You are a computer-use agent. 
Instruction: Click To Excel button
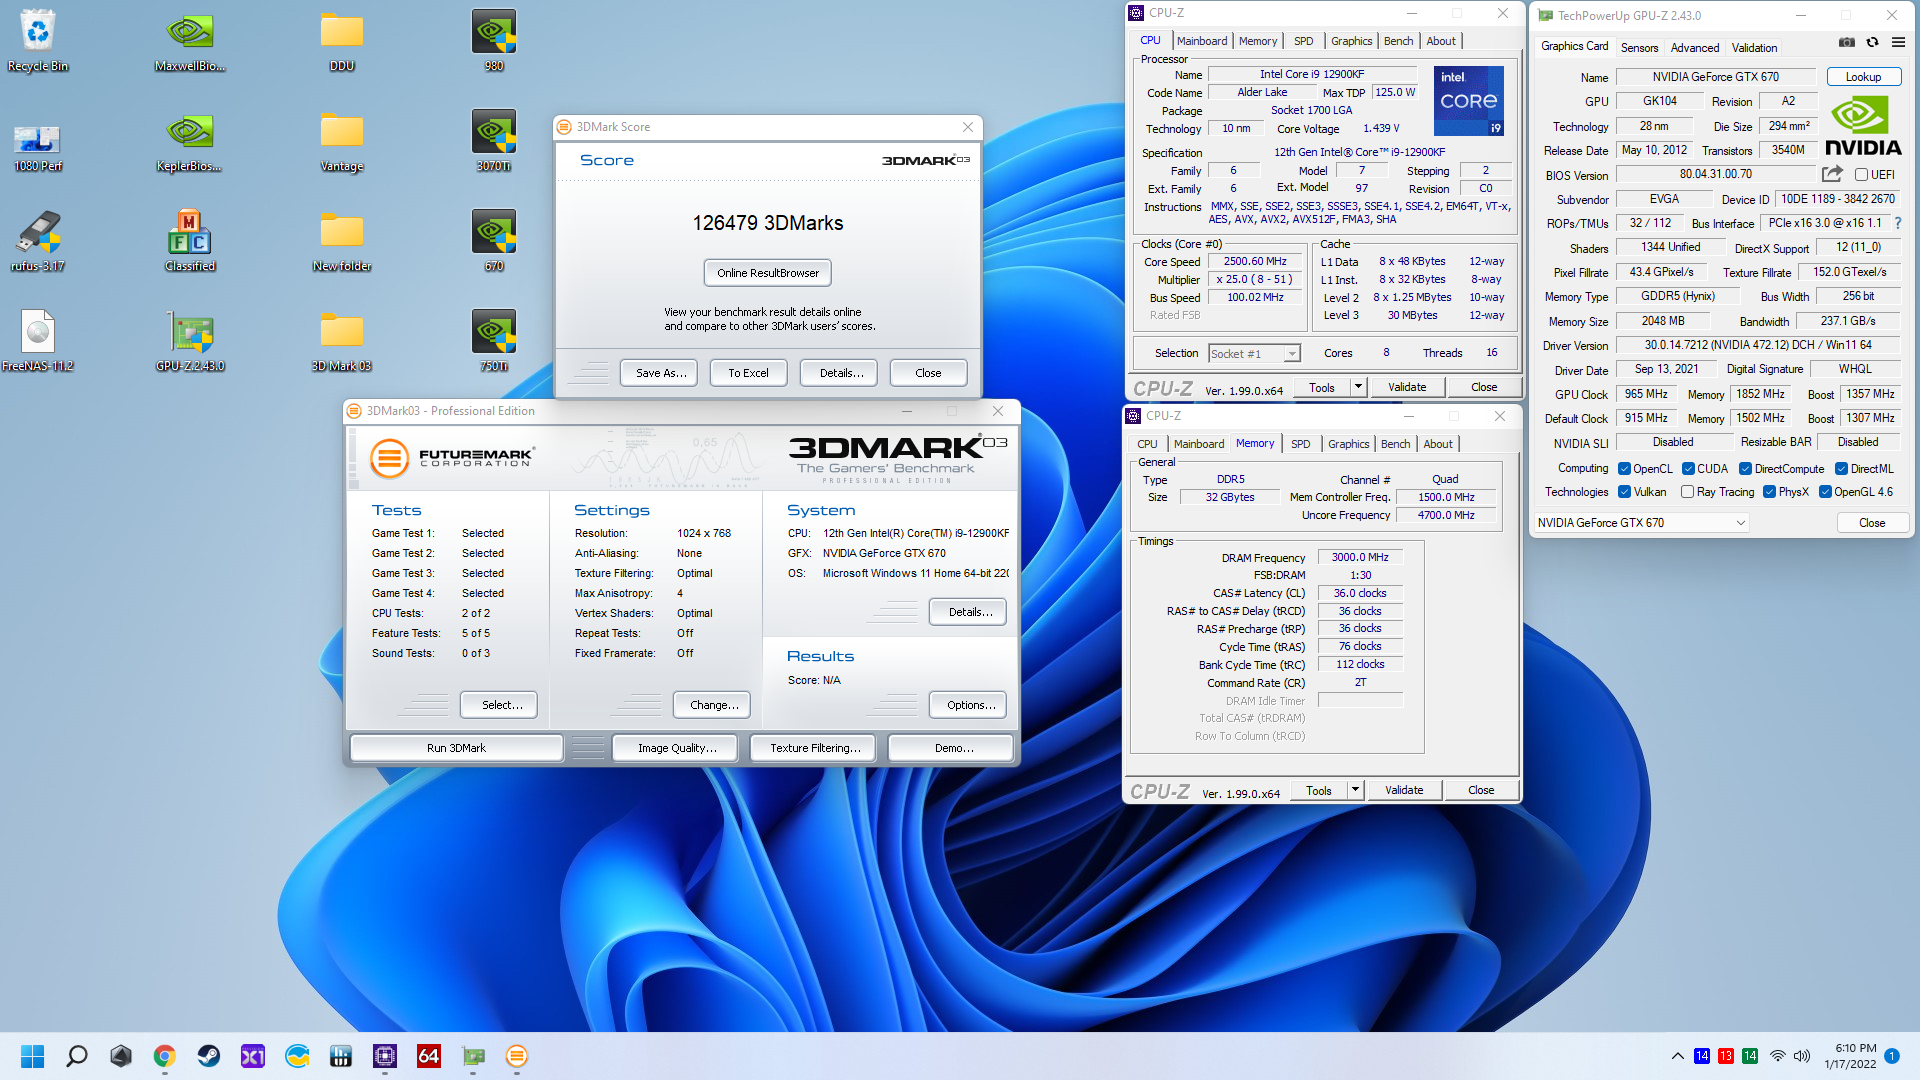click(x=748, y=373)
